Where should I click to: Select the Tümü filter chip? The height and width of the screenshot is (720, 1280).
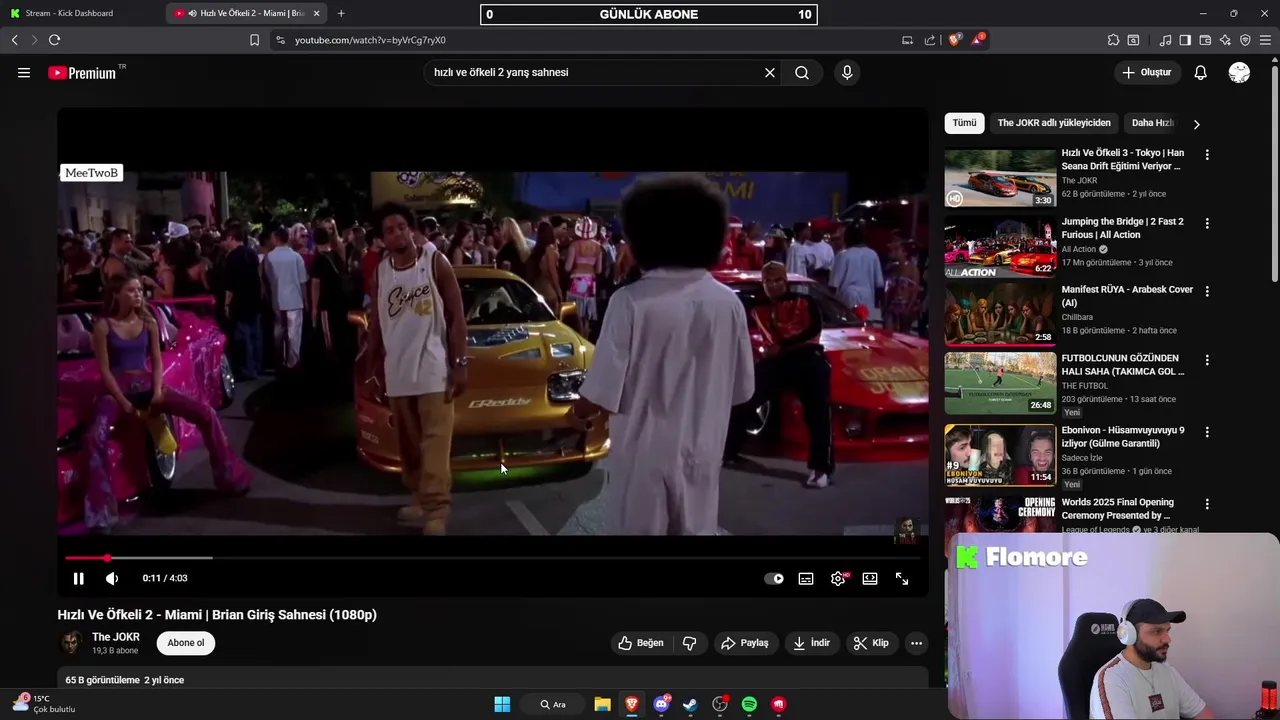point(964,123)
